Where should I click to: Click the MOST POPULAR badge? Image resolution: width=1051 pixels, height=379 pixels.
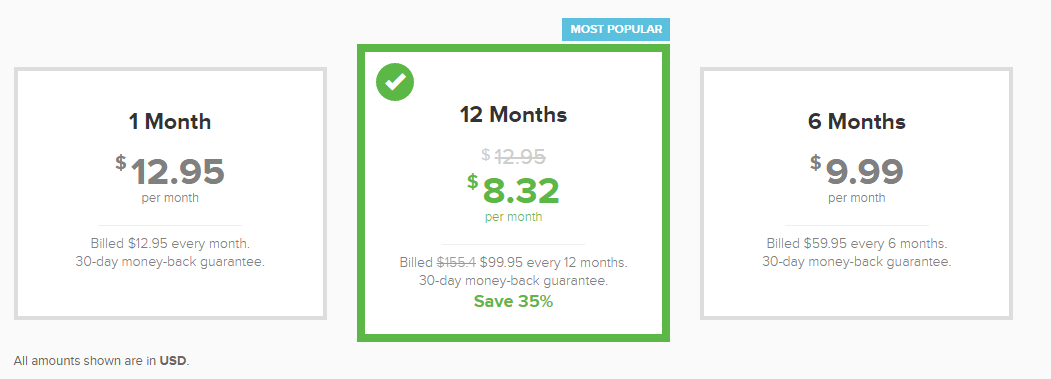616,30
